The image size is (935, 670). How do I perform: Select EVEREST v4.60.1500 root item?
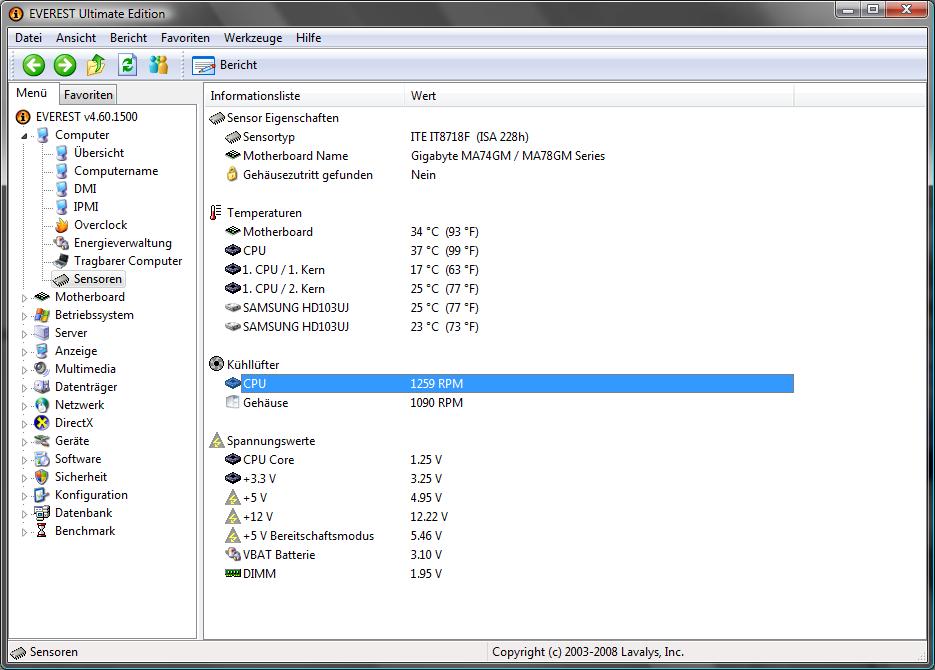point(86,117)
